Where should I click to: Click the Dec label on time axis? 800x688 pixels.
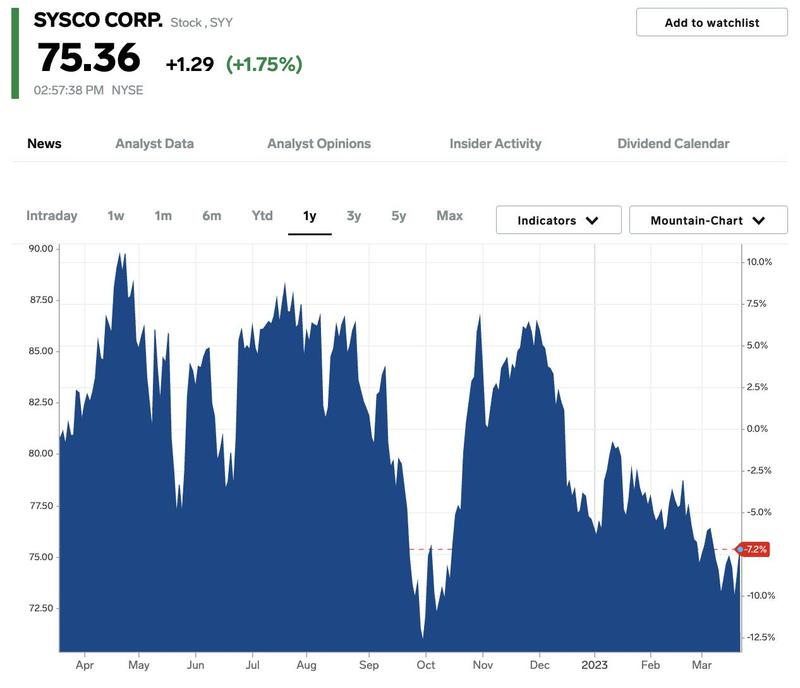tap(540, 665)
